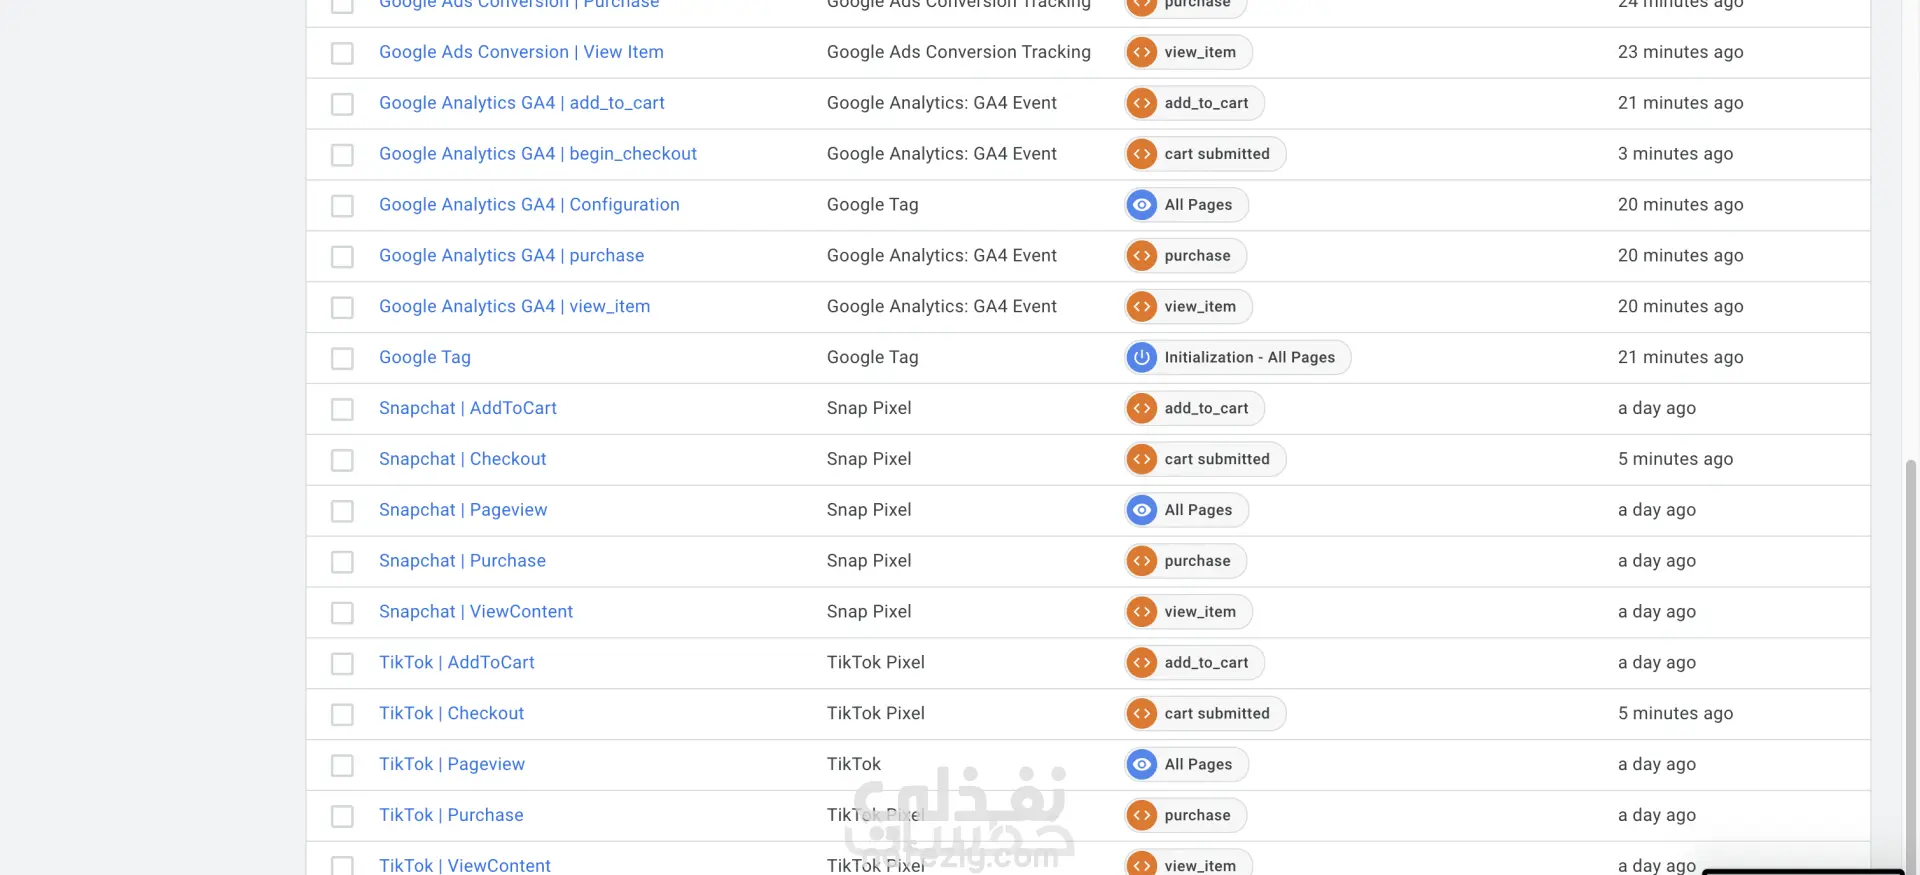Click the code icon on TikTok AddToCart trigger
1920x875 pixels.
tap(1141, 662)
